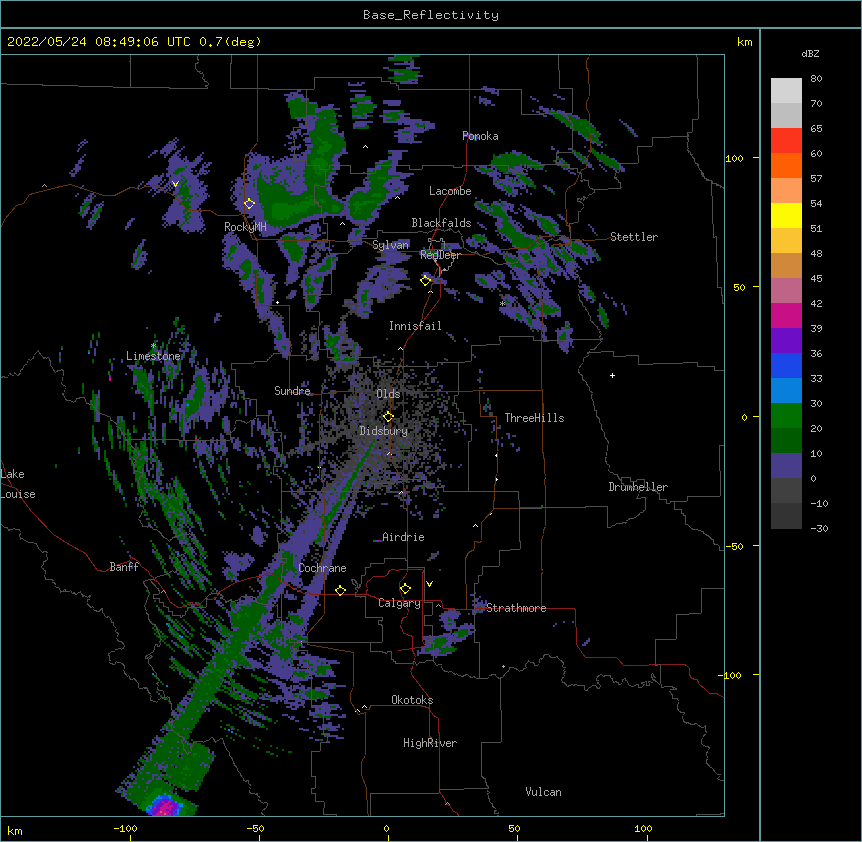Click the Blackfalds city label

coord(441,223)
